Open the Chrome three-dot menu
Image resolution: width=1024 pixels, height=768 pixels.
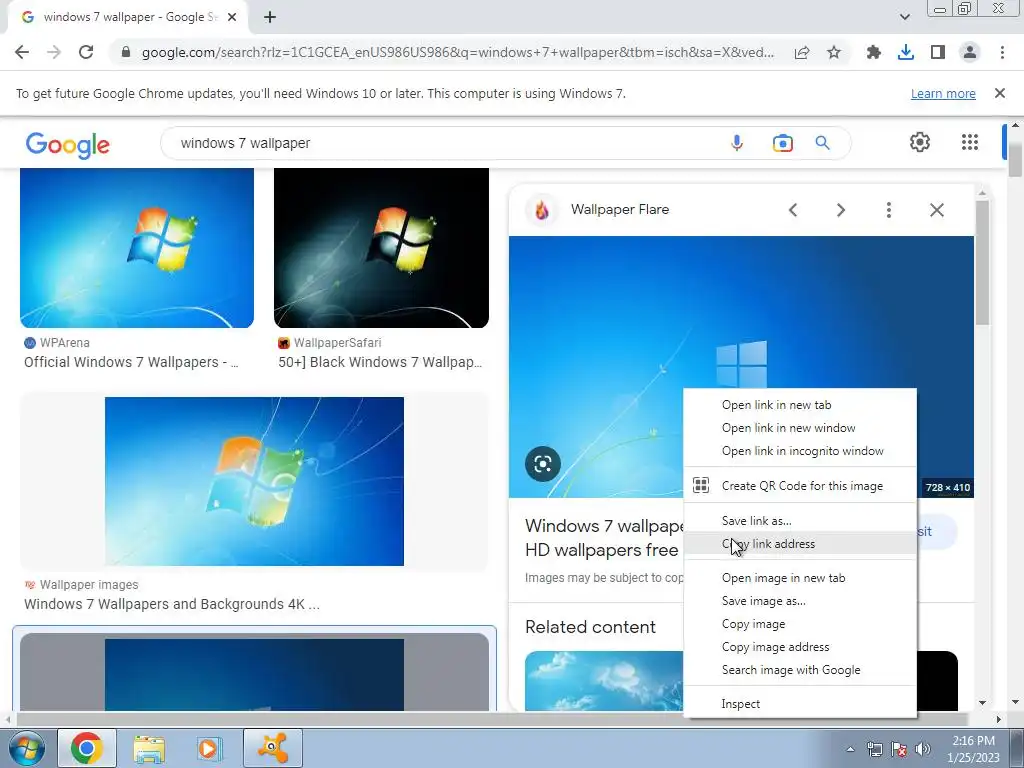pyautogui.click(x=1002, y=52)
